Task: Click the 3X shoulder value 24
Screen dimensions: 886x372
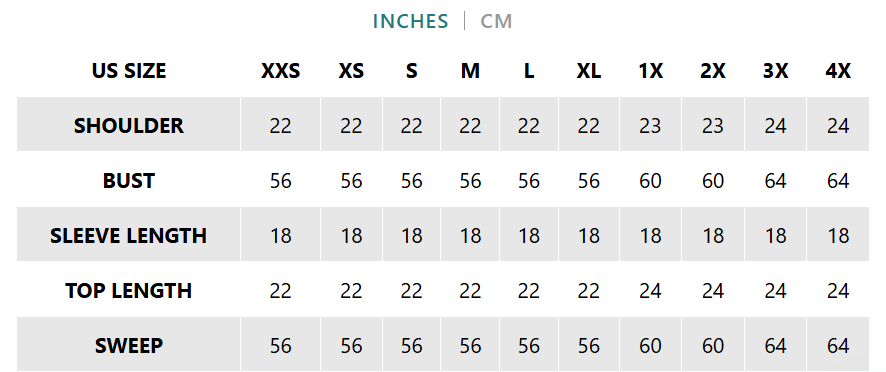Action: (775, 126)
